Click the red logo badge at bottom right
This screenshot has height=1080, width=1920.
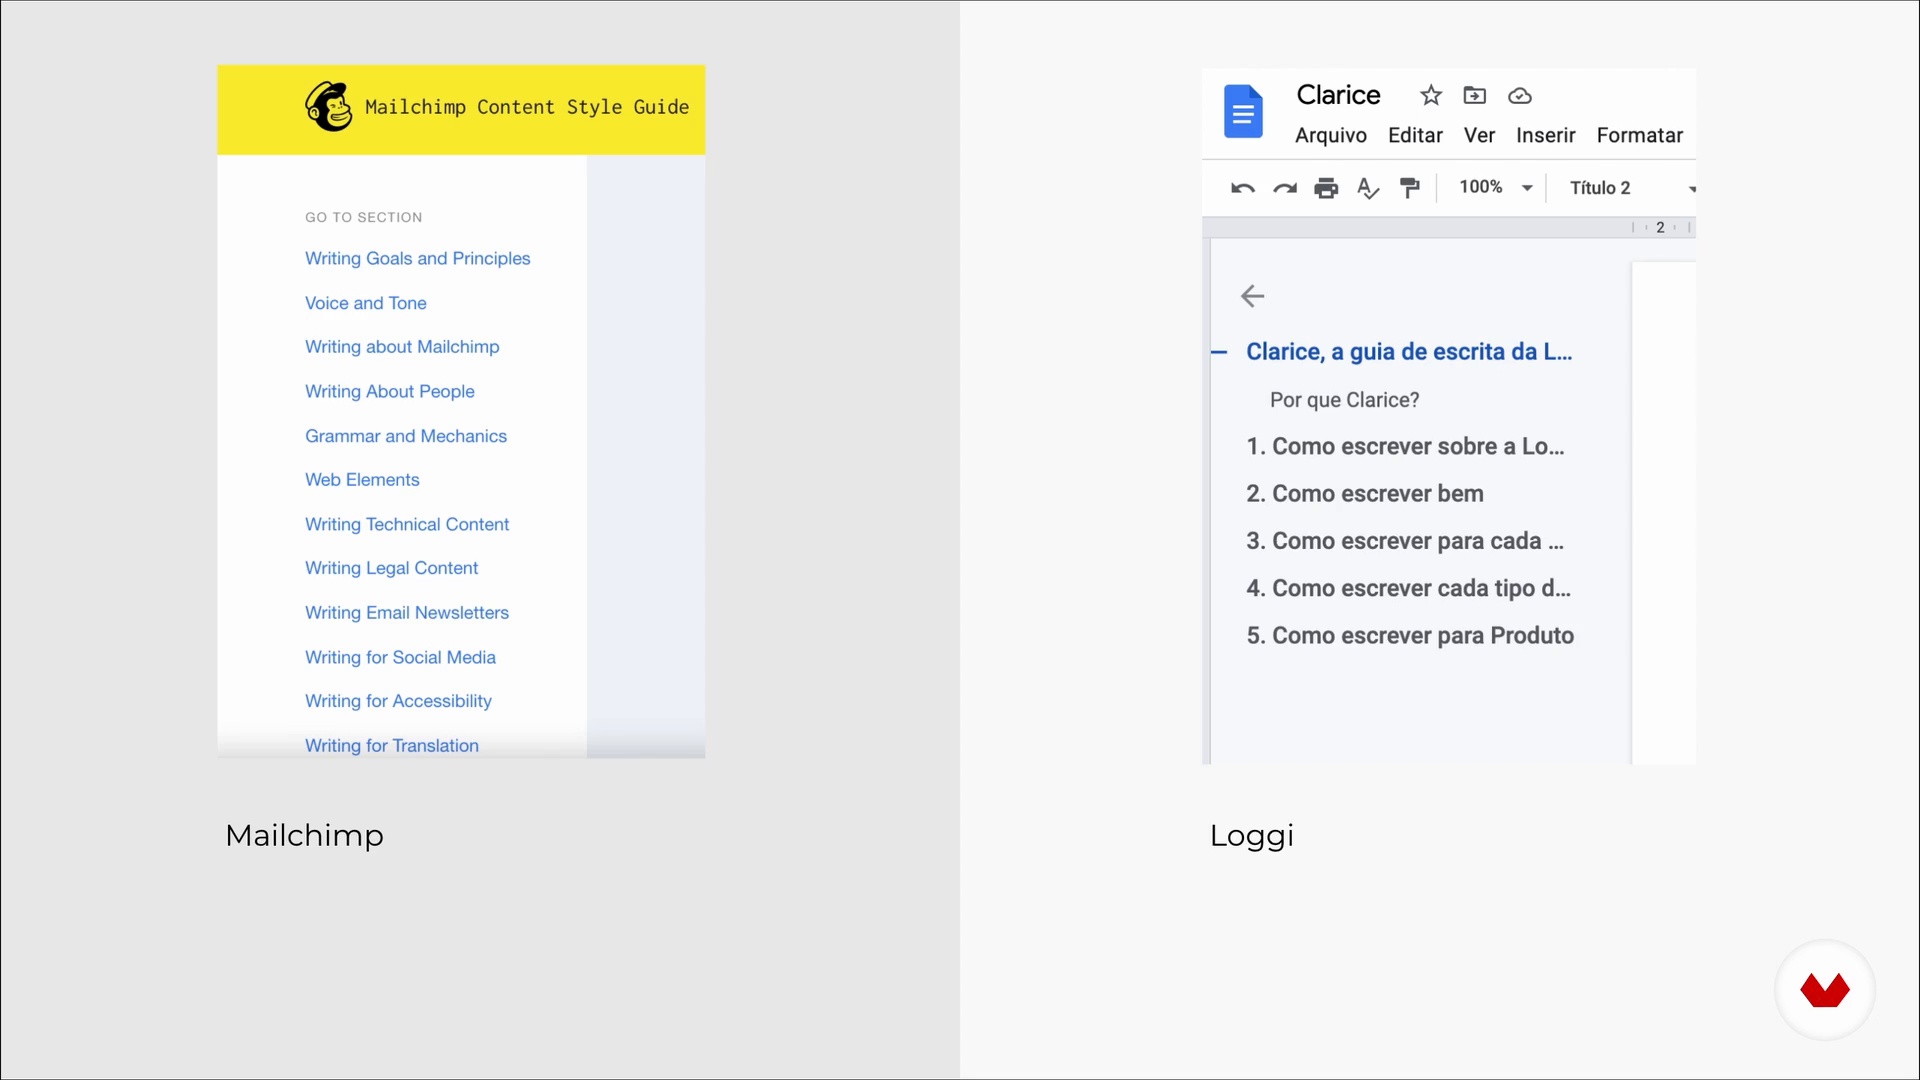pos(1825,990)
